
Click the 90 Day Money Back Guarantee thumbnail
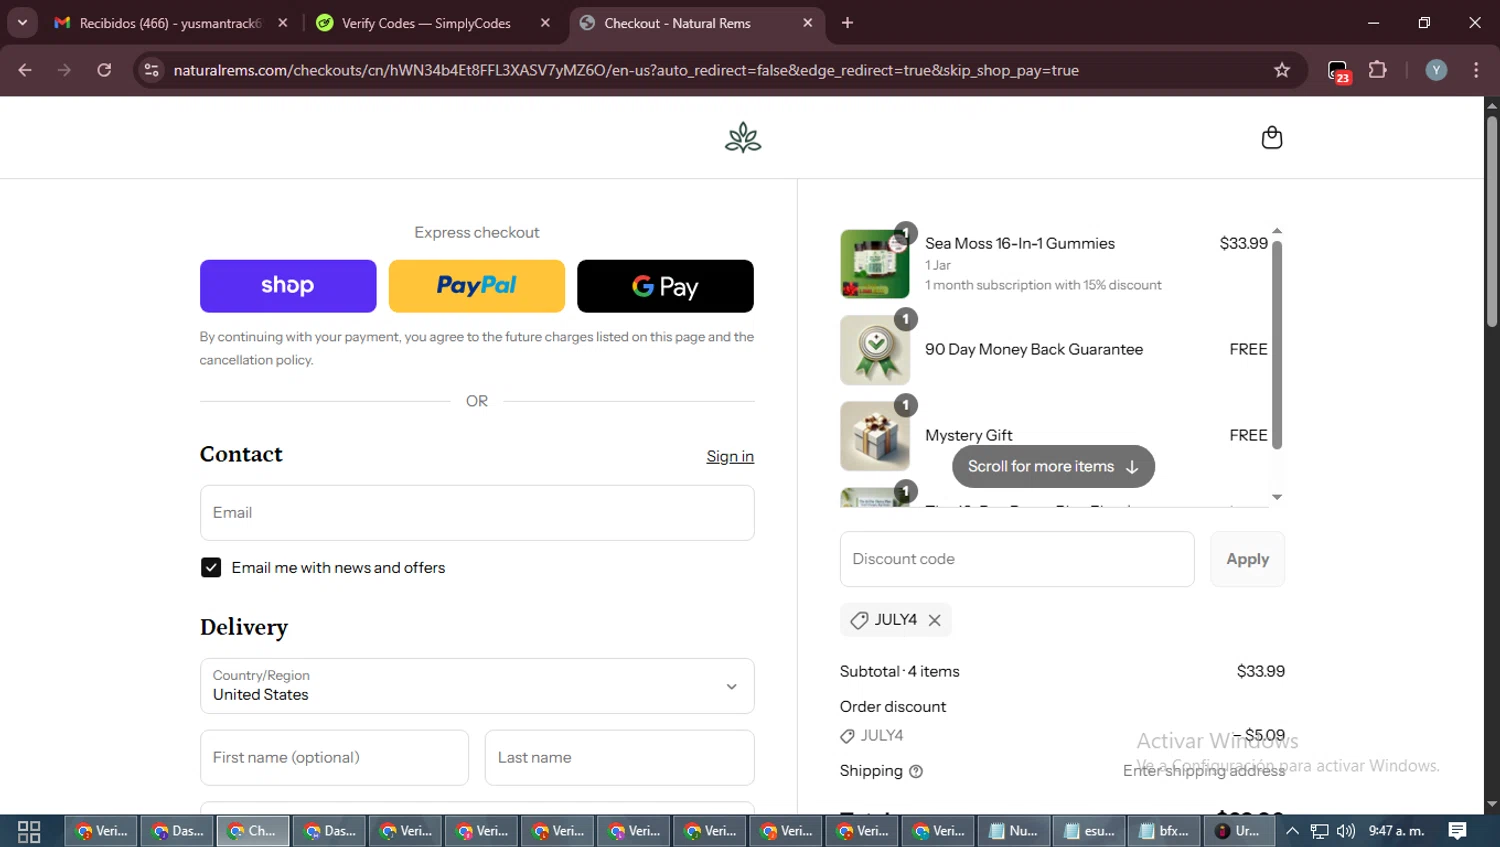(875, 350)
